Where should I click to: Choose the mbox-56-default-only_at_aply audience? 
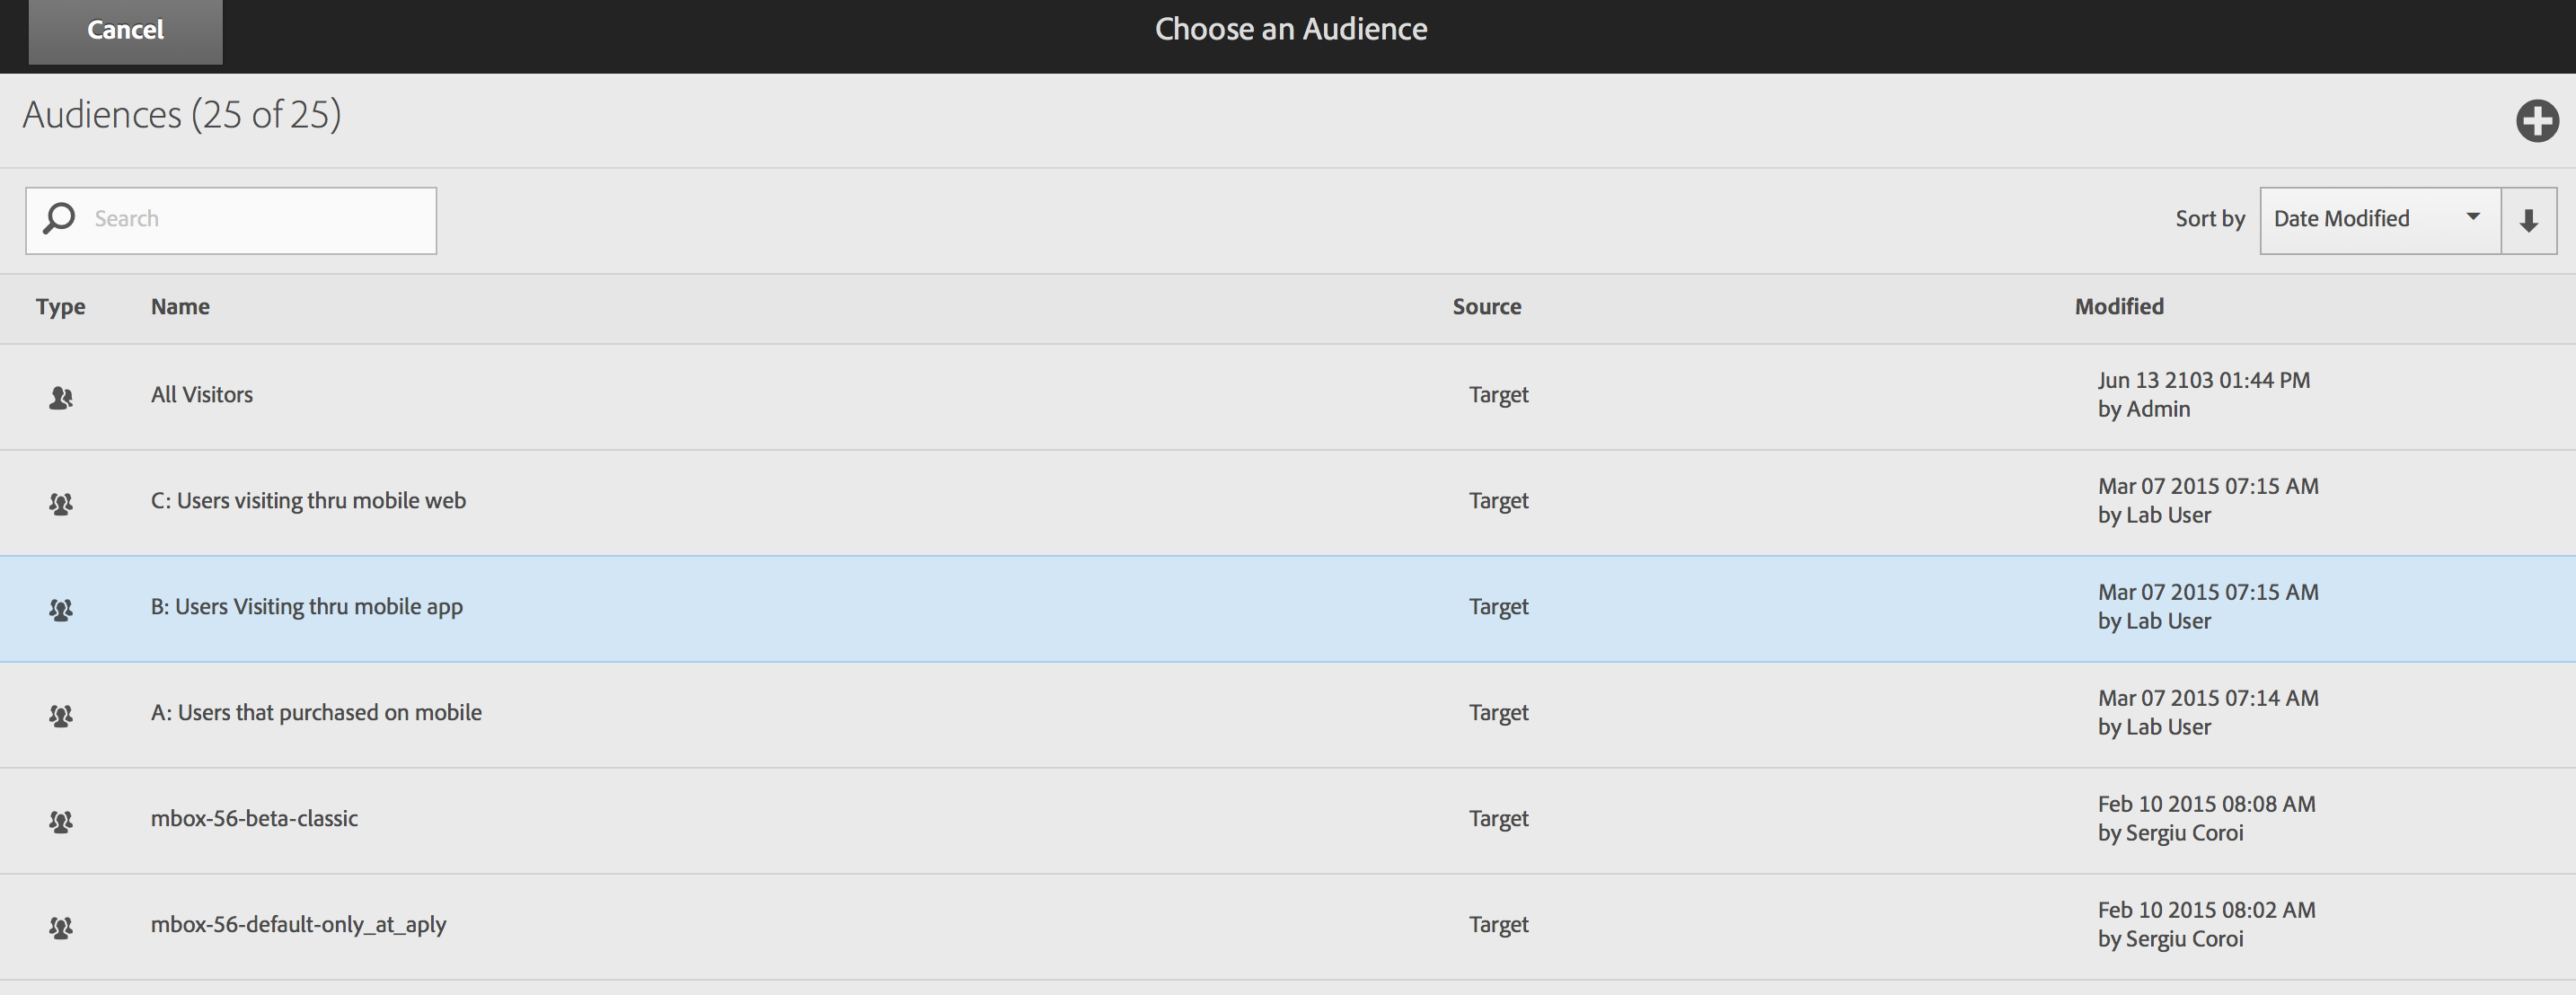point(298,925)
